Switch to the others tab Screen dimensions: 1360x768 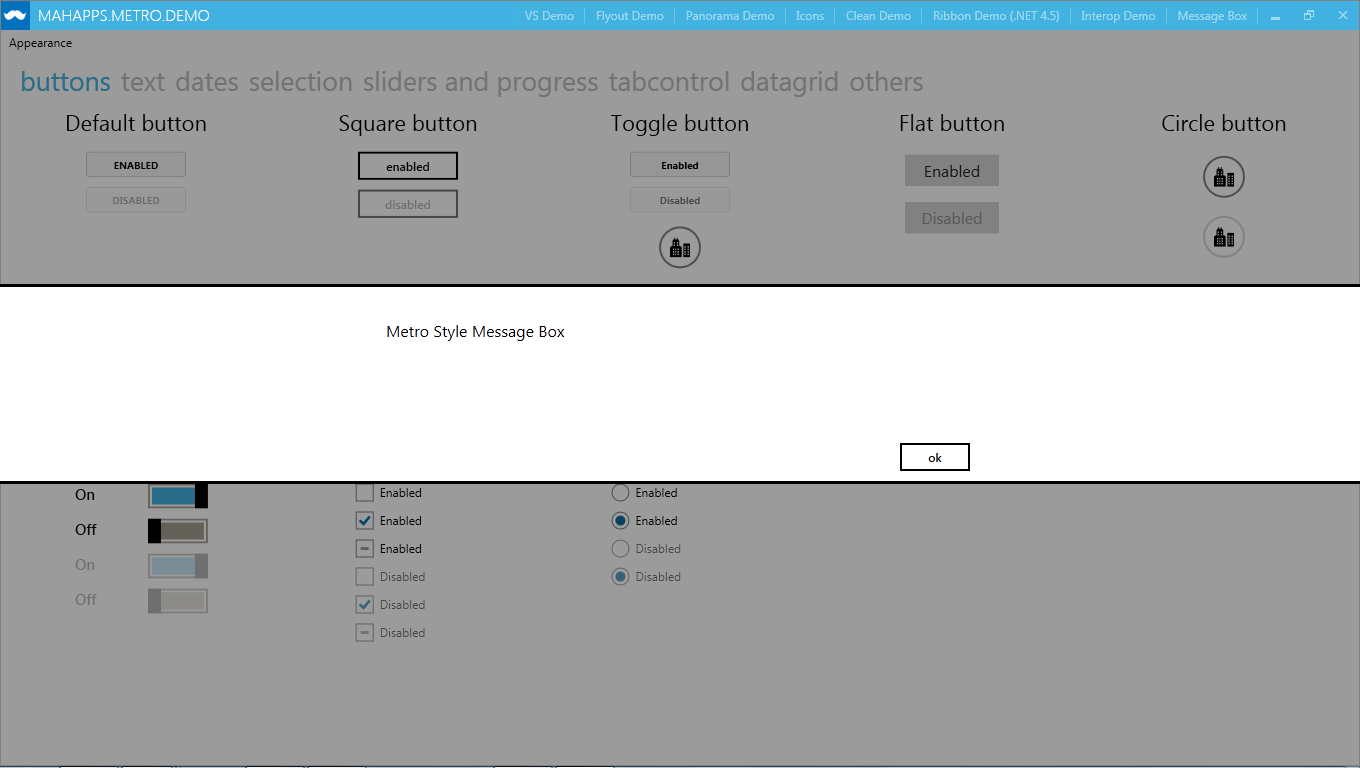[x=886, y=82]
